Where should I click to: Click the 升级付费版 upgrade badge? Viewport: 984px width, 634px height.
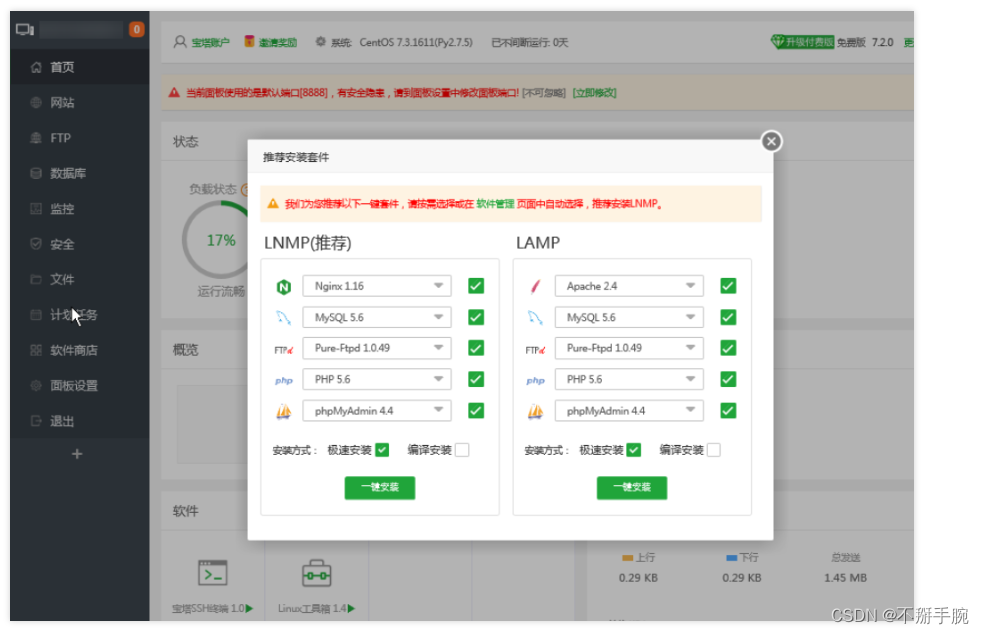point(803,42)
